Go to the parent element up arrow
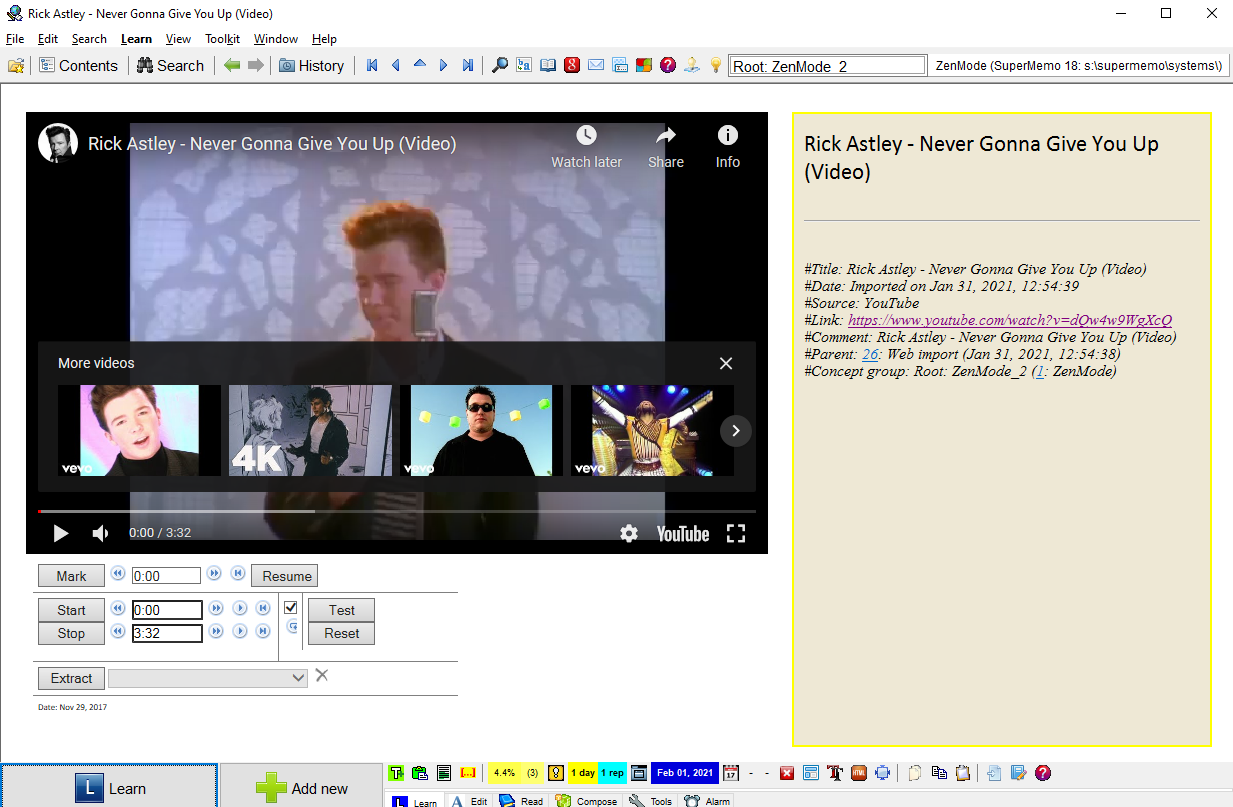The width and height of the screenshot is (1233, 807). (x=419, y=65)
